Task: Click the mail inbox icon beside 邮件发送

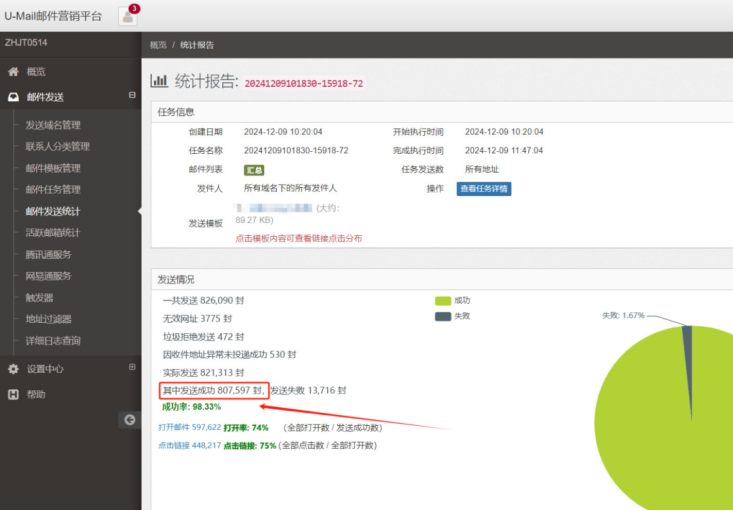Action: pos(13,97)
